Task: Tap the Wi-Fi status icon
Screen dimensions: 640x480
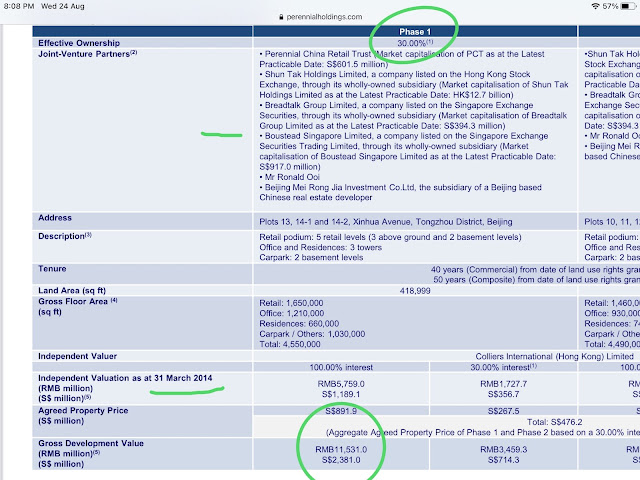Action: tap(596, 6)
